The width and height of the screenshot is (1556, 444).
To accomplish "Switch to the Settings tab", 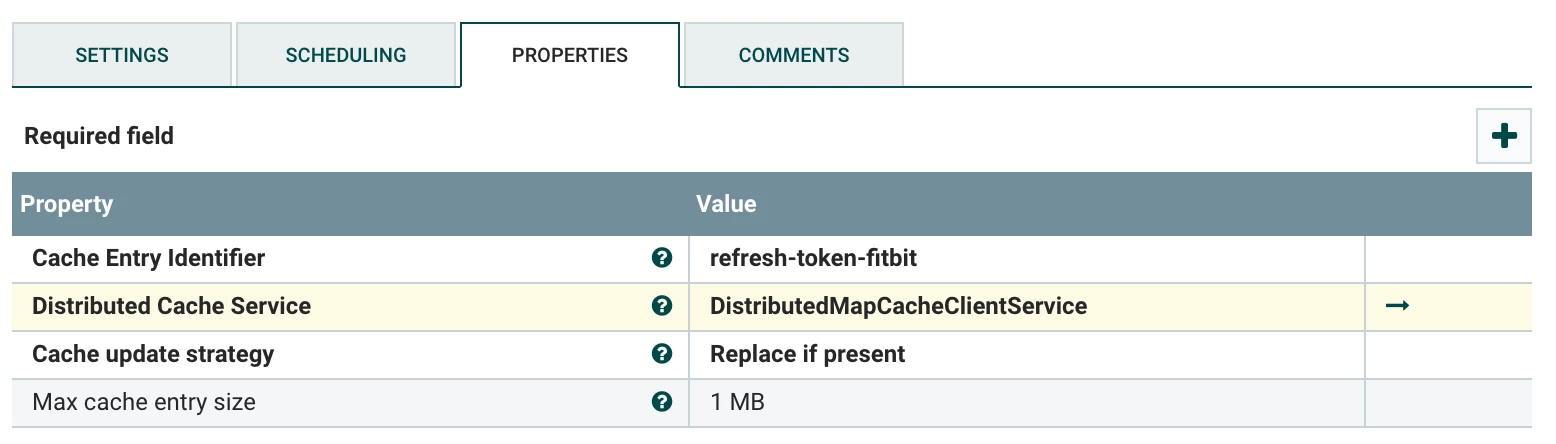I will point(122,55).
